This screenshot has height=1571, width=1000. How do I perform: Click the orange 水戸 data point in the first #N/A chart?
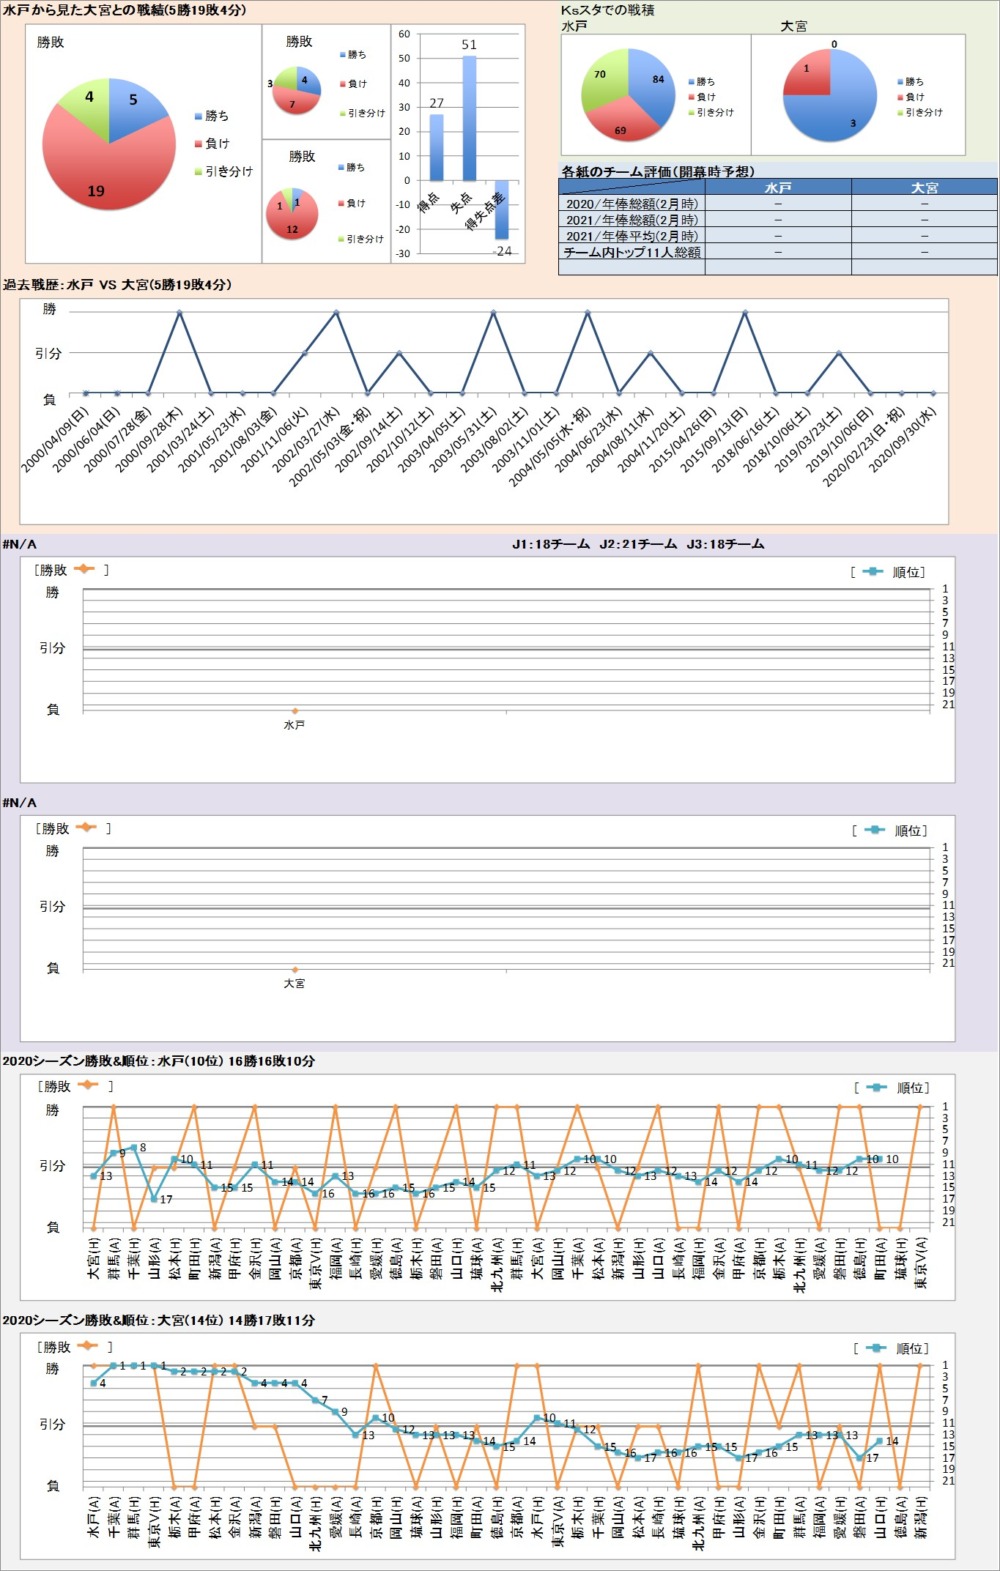[294, 711]
